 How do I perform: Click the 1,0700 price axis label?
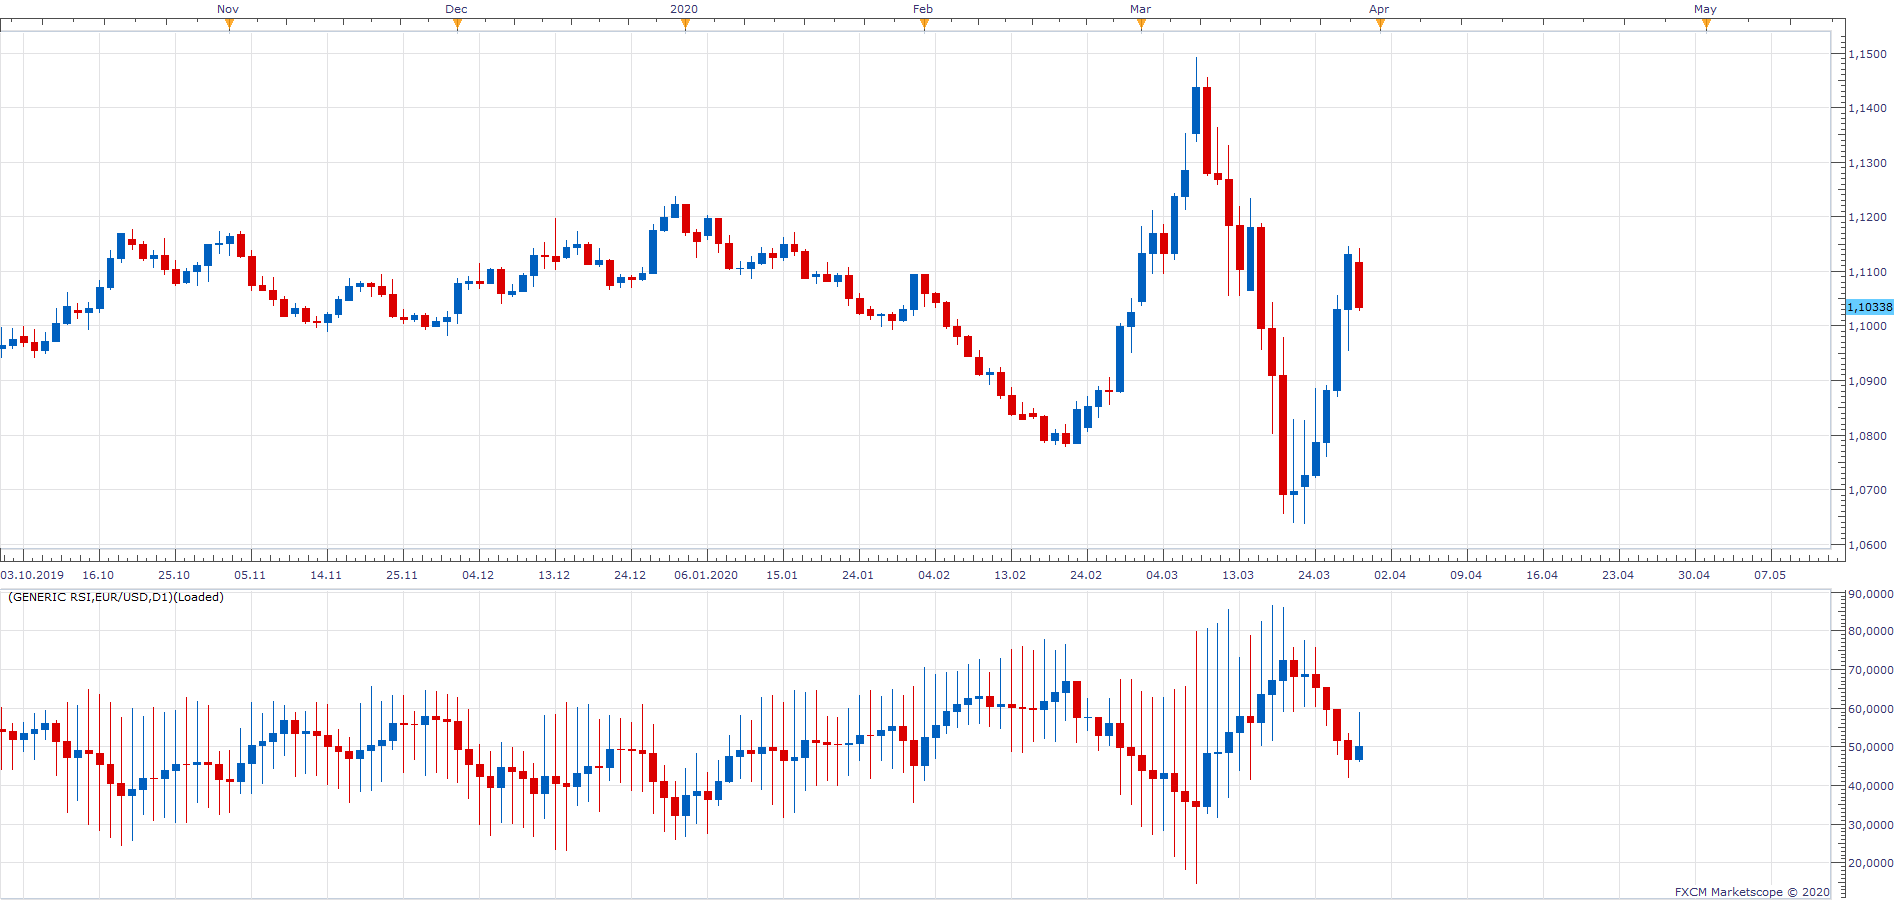coord(1868,490)
